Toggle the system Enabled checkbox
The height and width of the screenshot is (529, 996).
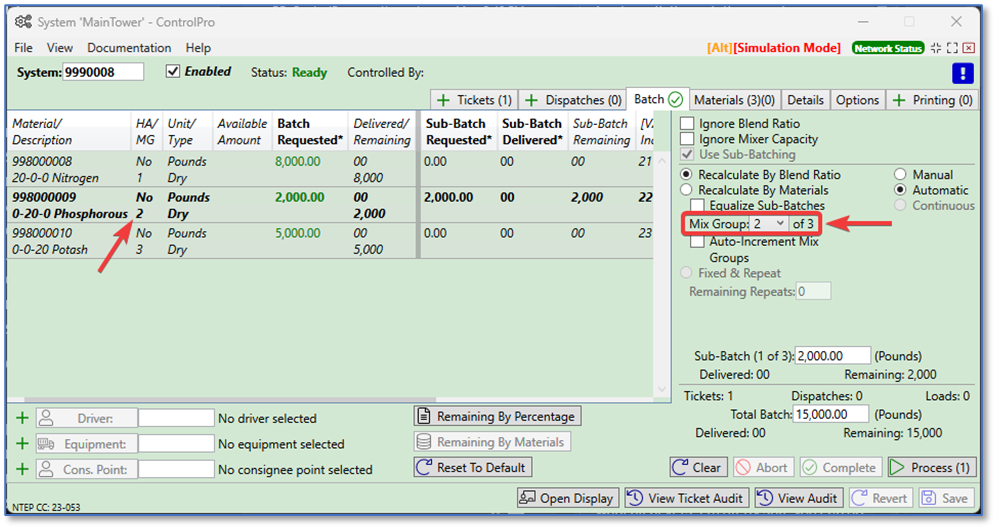point(173,72)
